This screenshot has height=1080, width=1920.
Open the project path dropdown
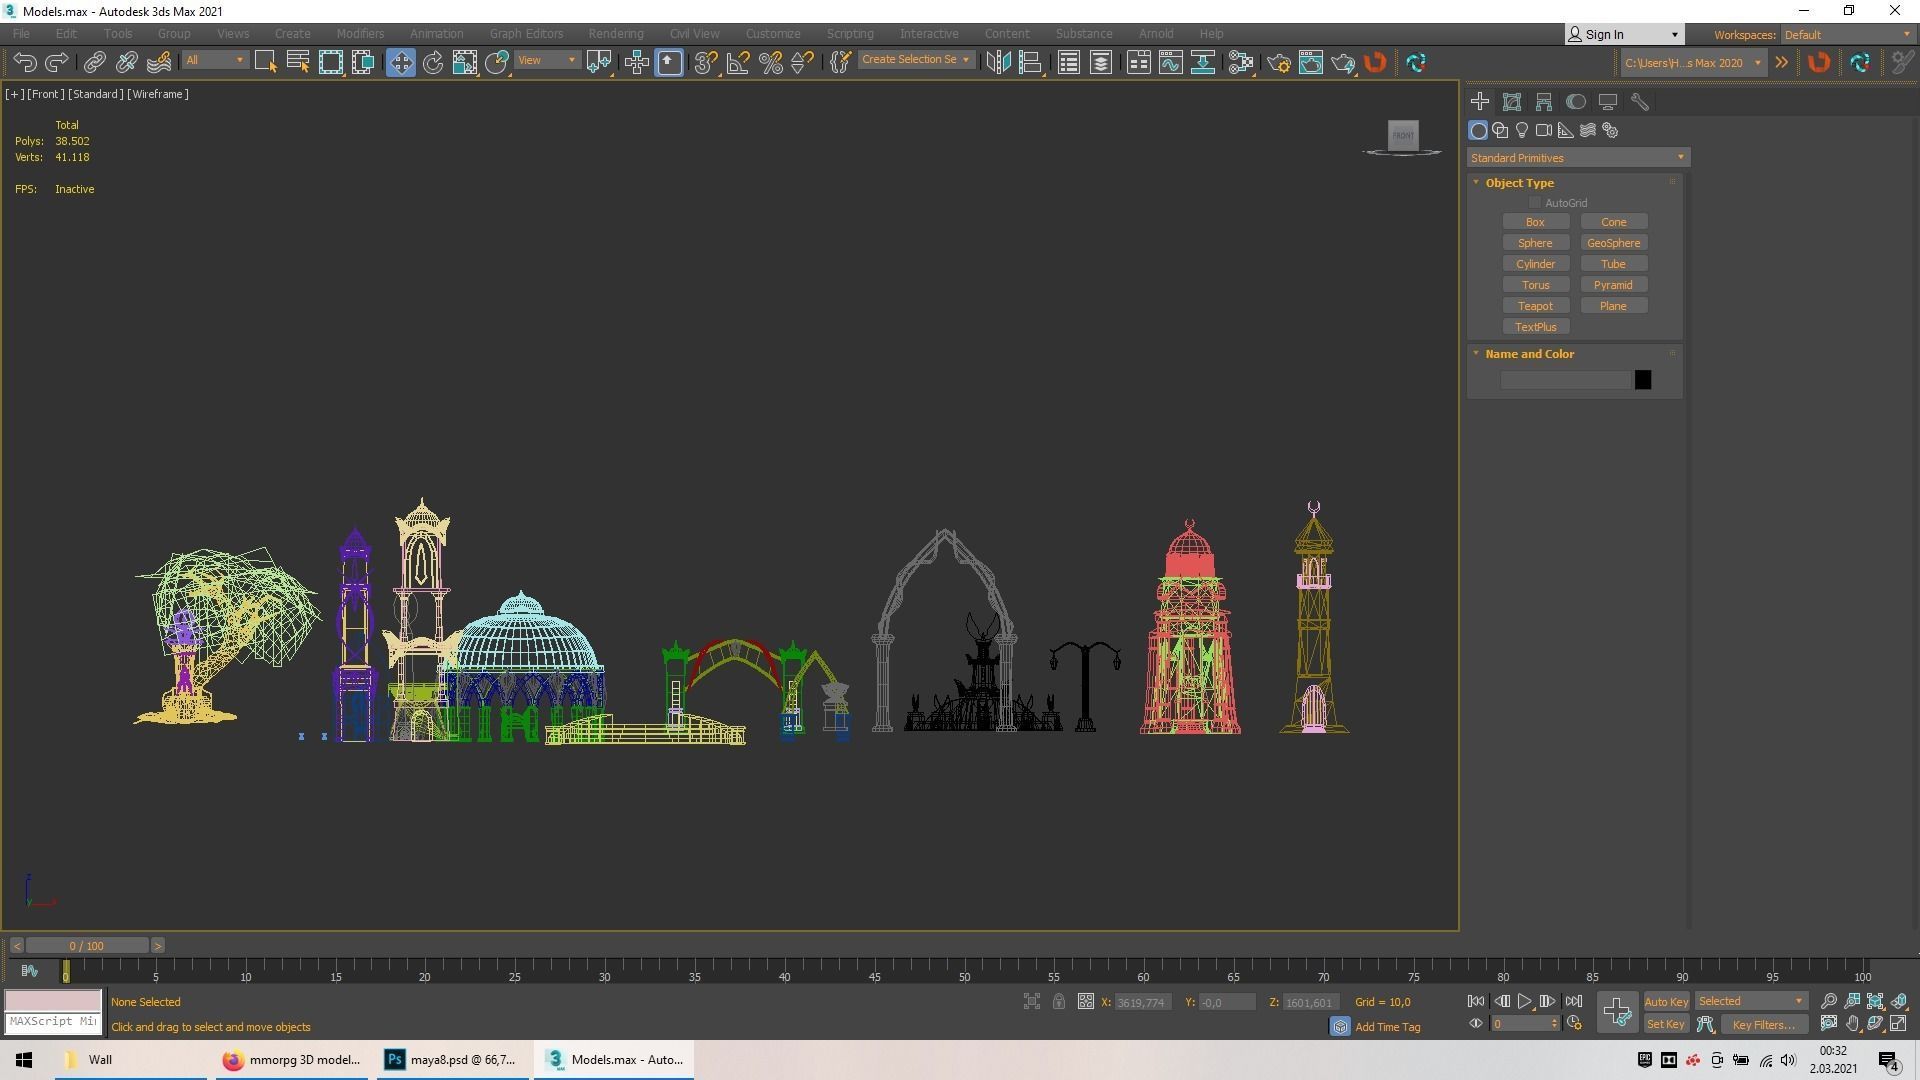coord(1692,63)
